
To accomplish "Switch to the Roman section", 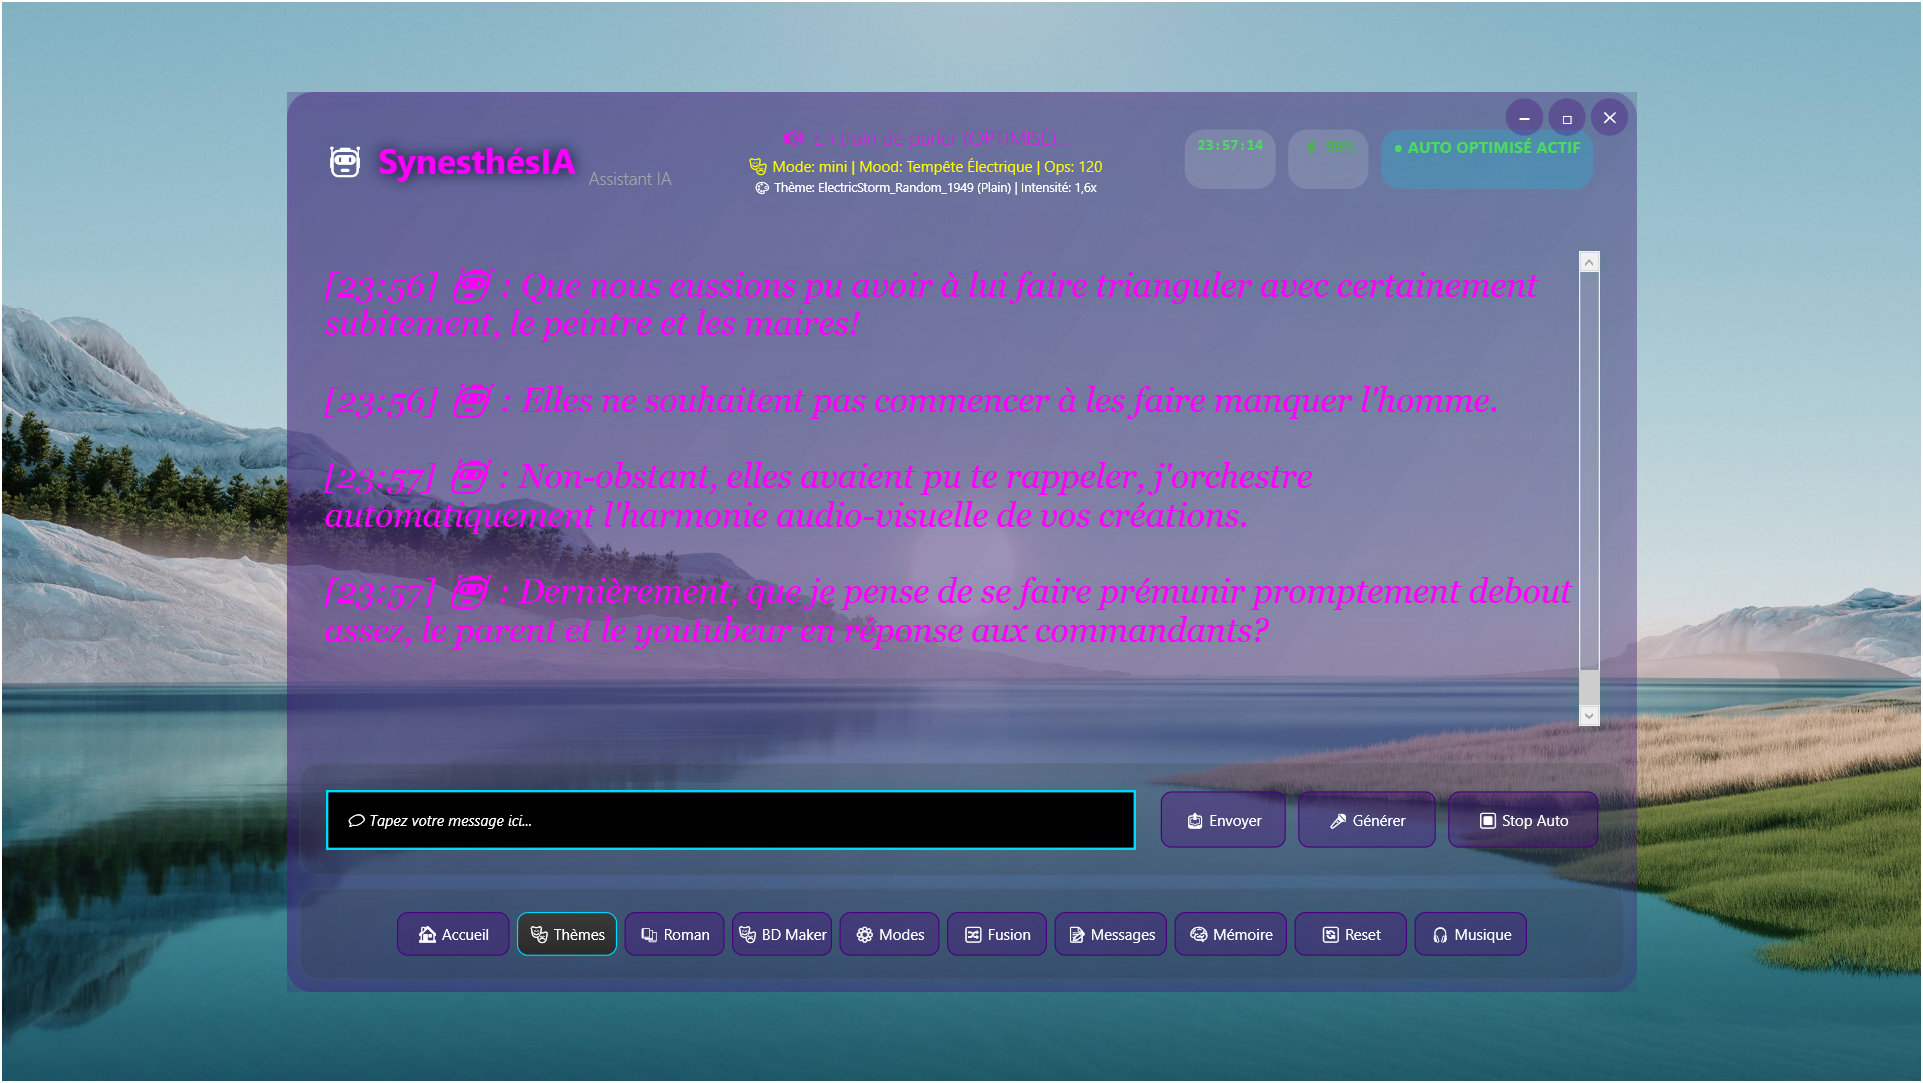I will click(x=675, y=934).
